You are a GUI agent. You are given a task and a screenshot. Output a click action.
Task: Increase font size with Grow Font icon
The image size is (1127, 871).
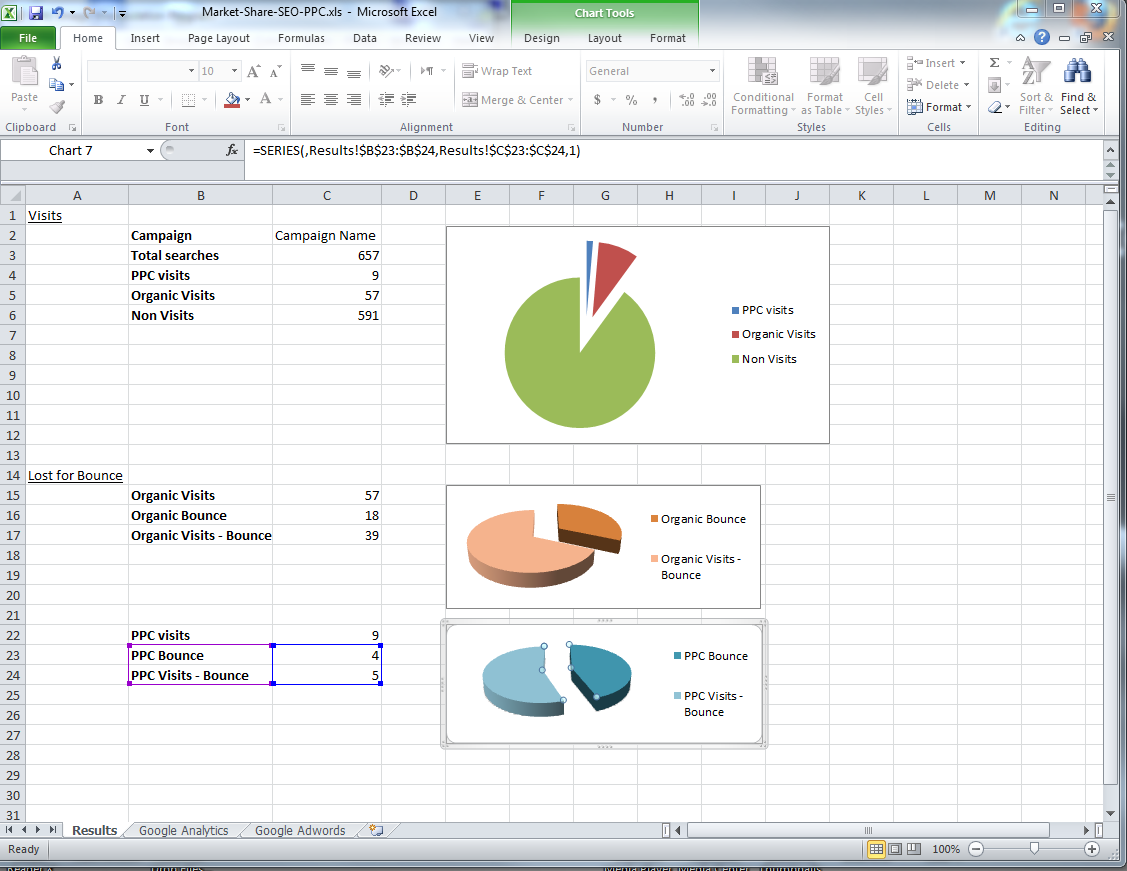[x=253, y=71]
